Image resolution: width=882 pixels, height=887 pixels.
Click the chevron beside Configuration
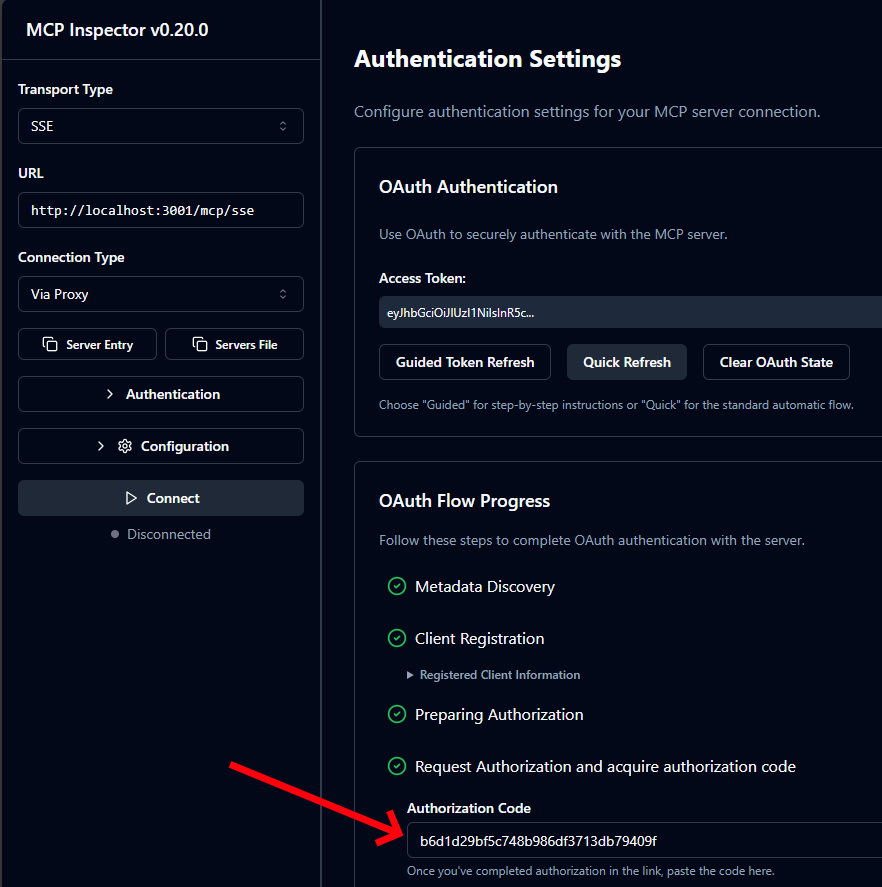[101, 446]
